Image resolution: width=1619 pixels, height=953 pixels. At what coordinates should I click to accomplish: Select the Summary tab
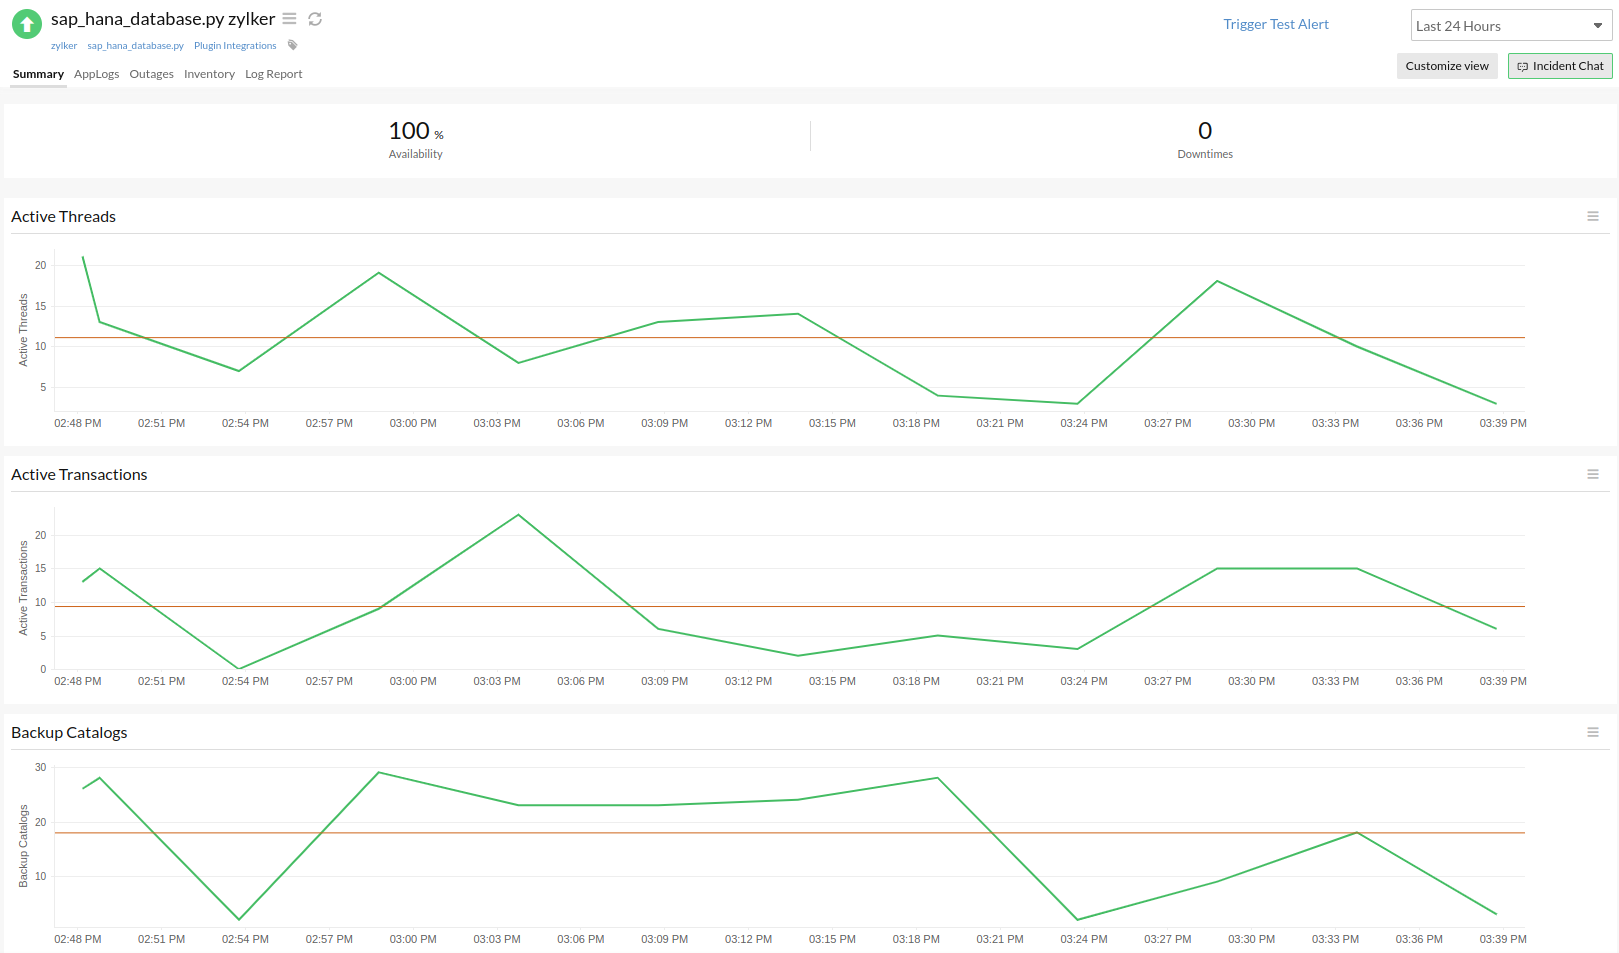pyautogui.click(x=38, y=74)
